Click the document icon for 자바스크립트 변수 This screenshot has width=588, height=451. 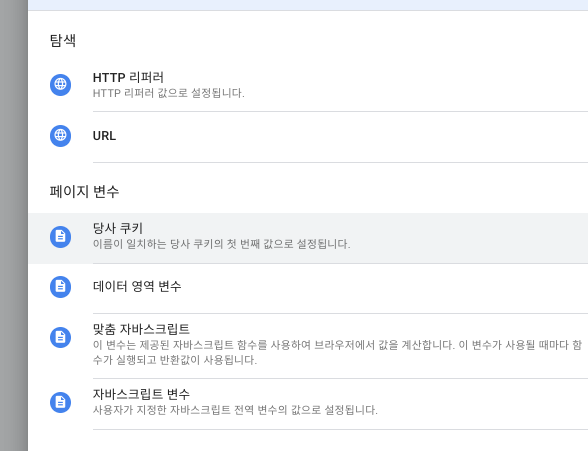click(60, 403)
